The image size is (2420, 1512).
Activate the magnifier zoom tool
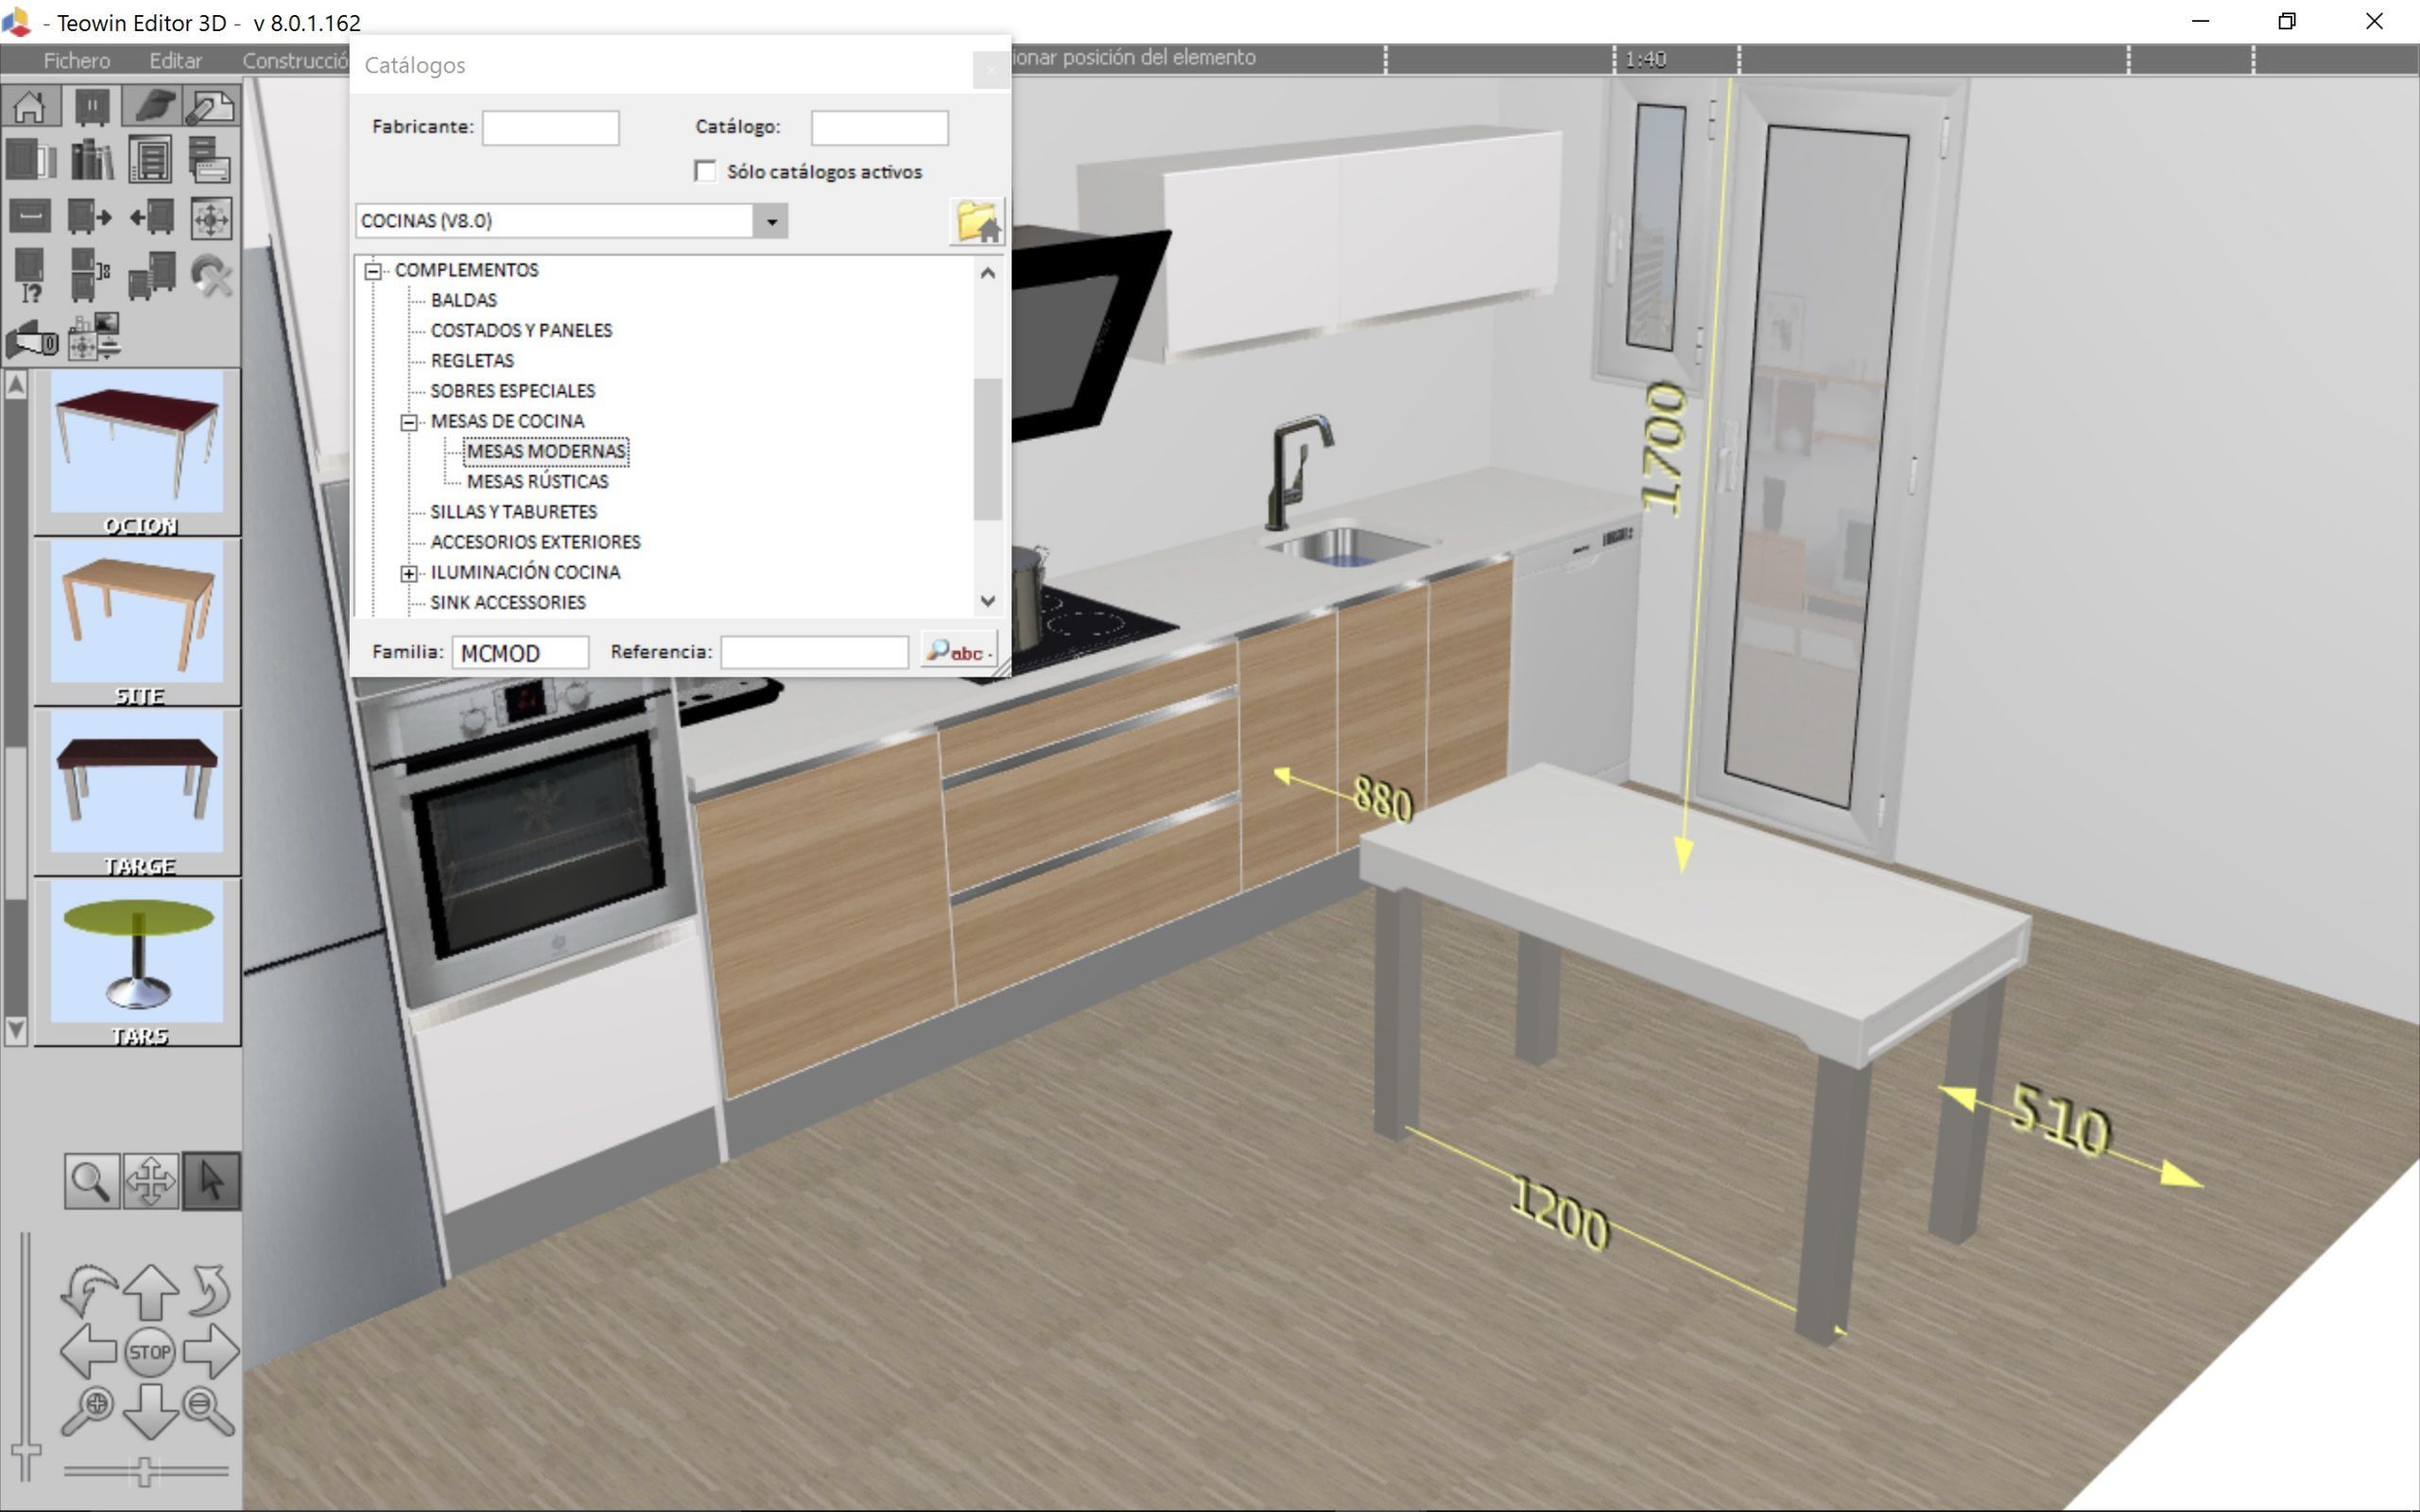point(92,1181)
